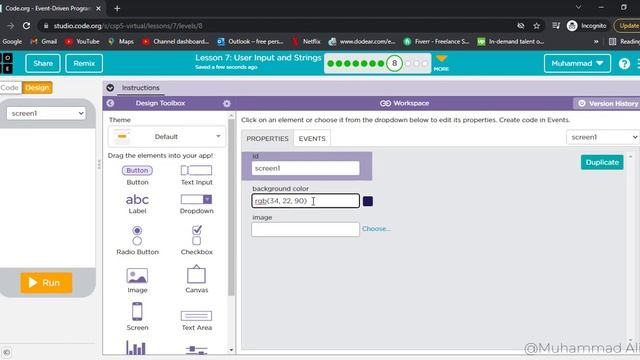Click the copyright icon at bottom left
The height and width of the screenshot is (360, 640).
7,352
